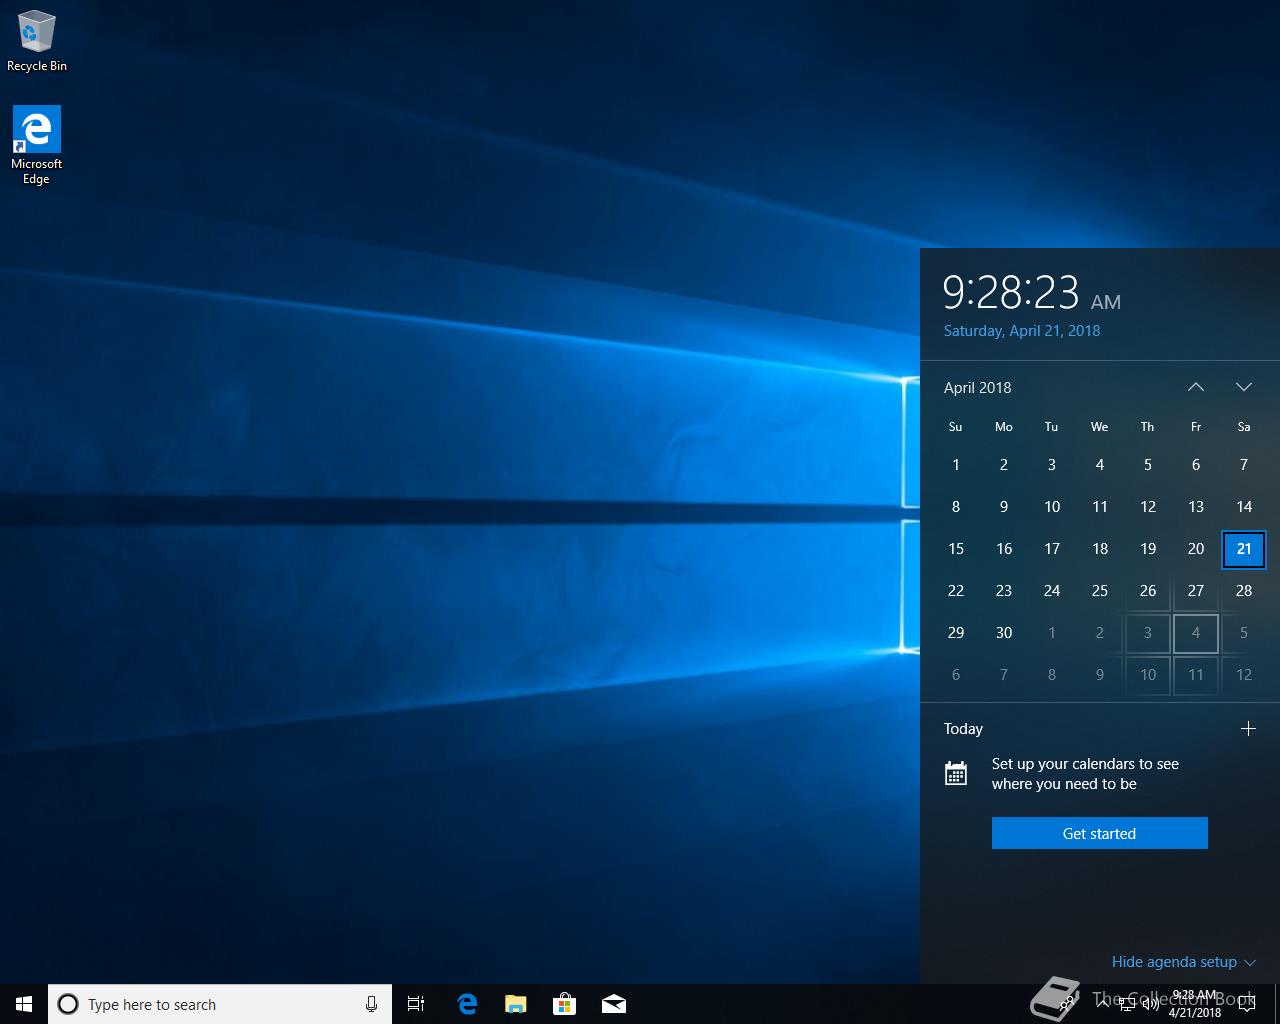Select the greyed-out May 11 date

click(x=1196, y=675)
